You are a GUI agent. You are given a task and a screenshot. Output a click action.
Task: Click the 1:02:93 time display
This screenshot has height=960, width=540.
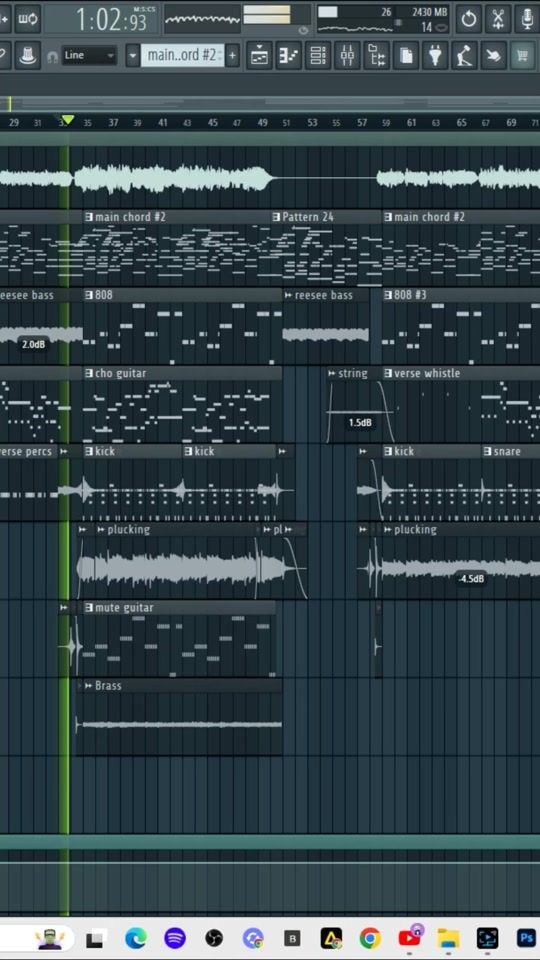[x=111, y=20]
